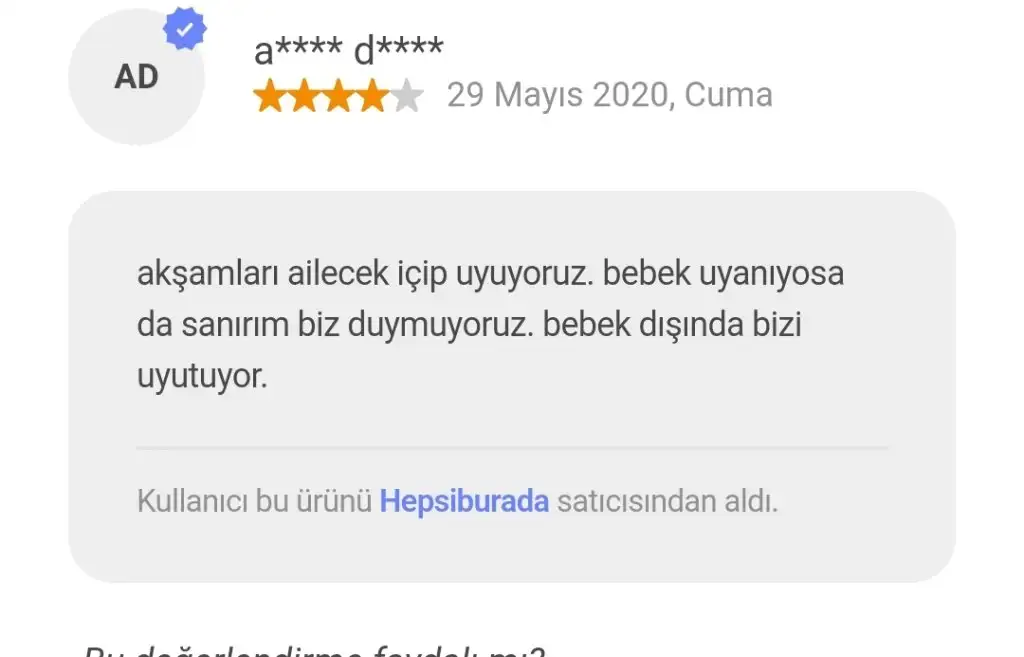This screenshot has width=1024, height=657.
Task: Select the third orange rating star
Action: [338, 96]
